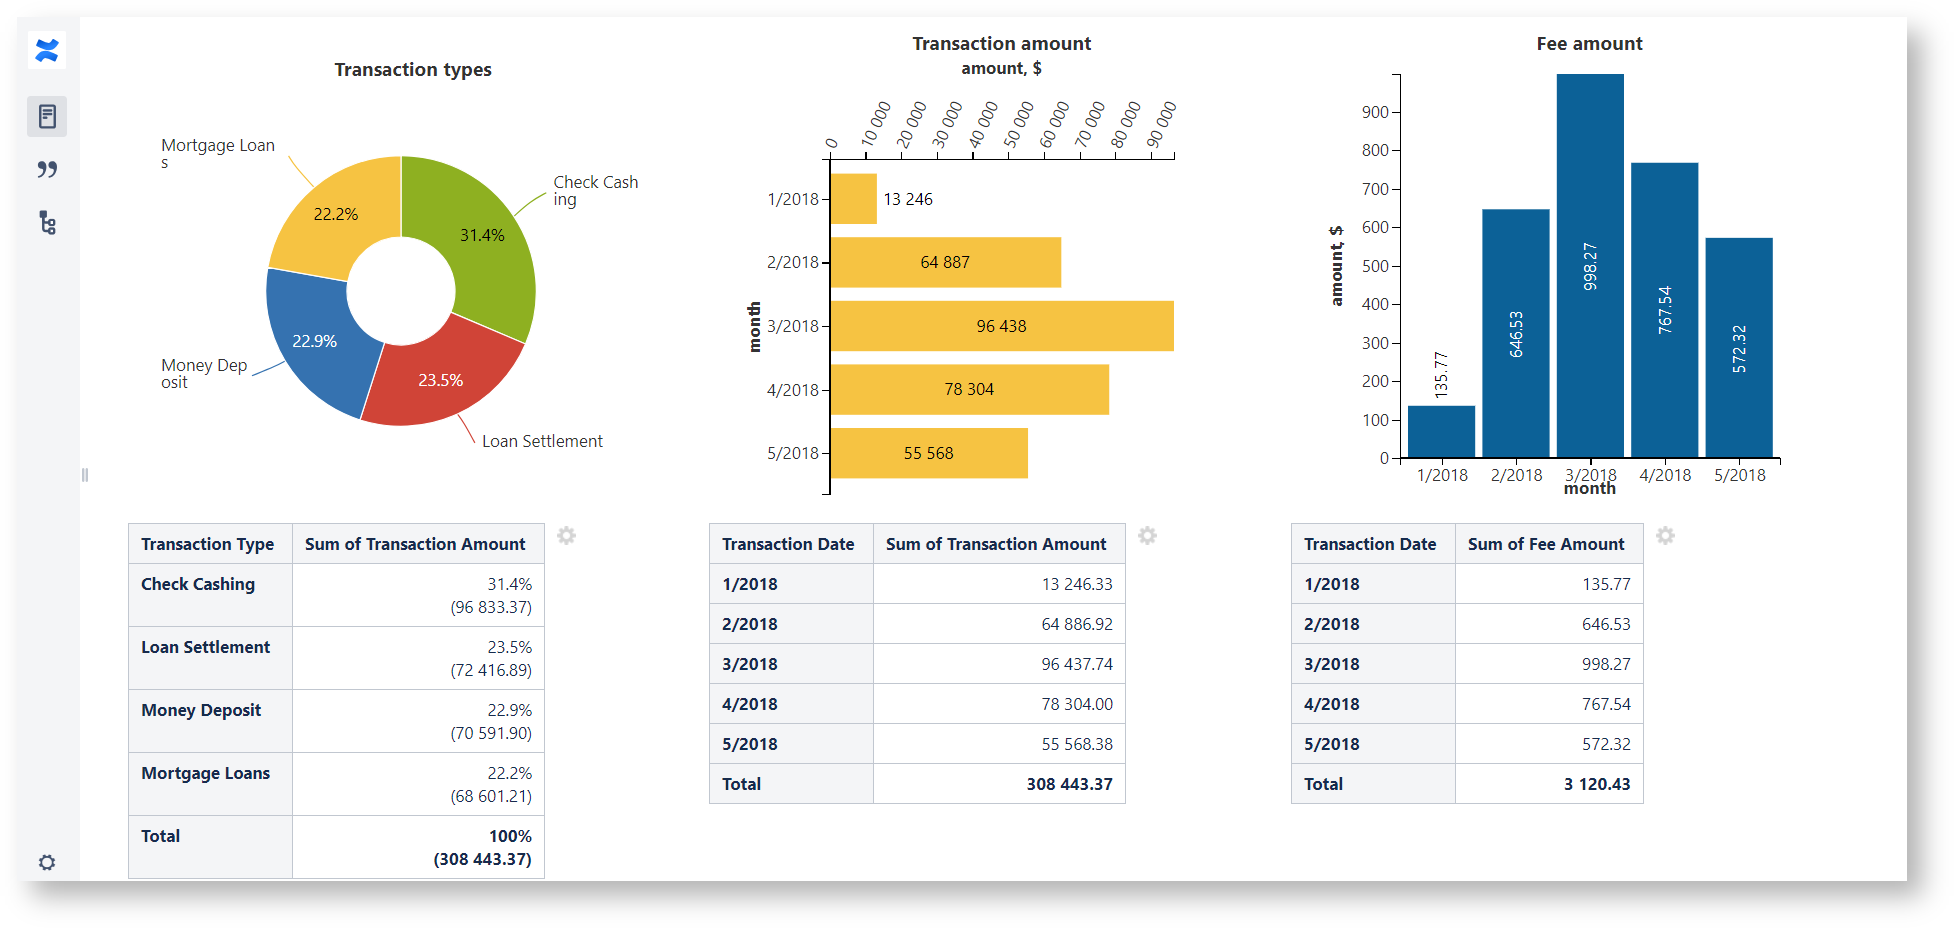The height and width of the screenshot is (929, 1955).
Task: Open the Blog quotes icon
Action: point(47,170)
